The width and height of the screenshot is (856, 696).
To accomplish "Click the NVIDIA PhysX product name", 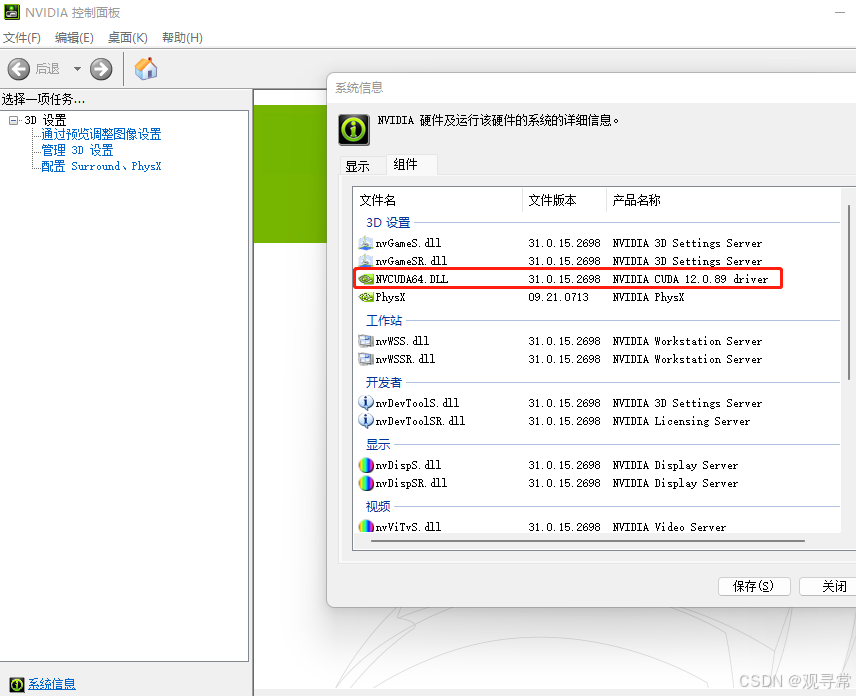I will 648,297.
